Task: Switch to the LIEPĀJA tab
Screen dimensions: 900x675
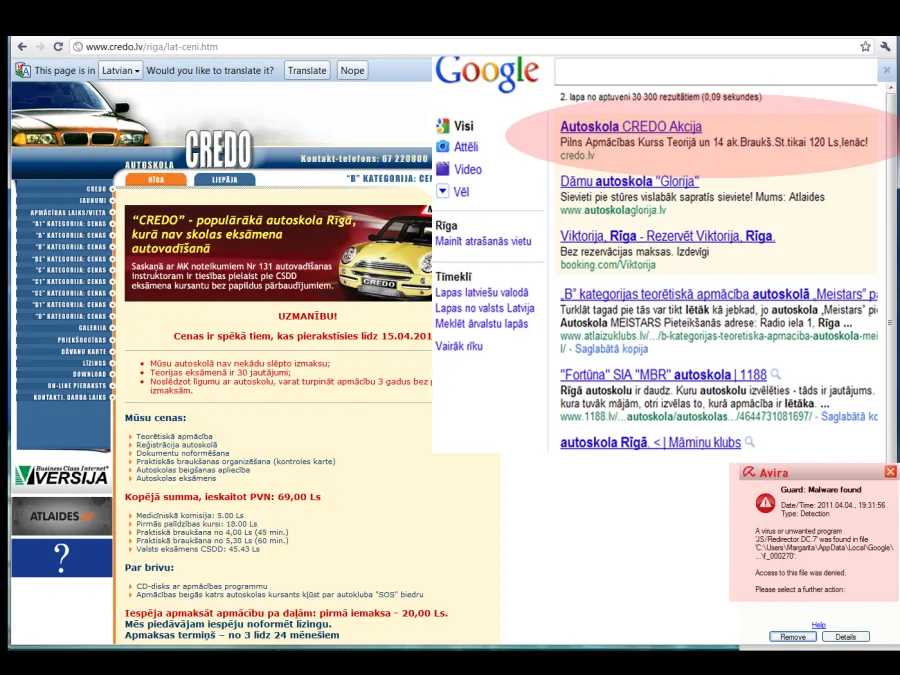Action: [x=224, y=180]
